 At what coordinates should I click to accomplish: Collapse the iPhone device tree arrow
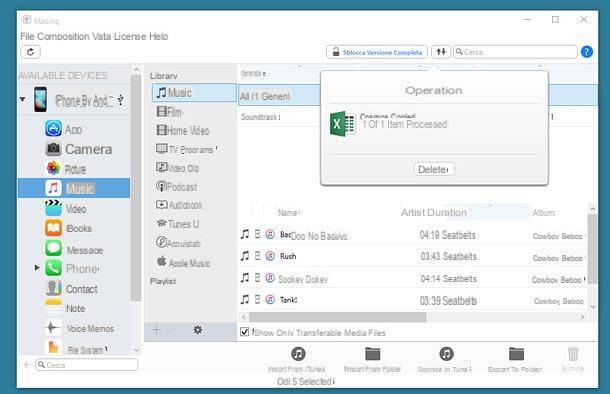tap(23, 100)
